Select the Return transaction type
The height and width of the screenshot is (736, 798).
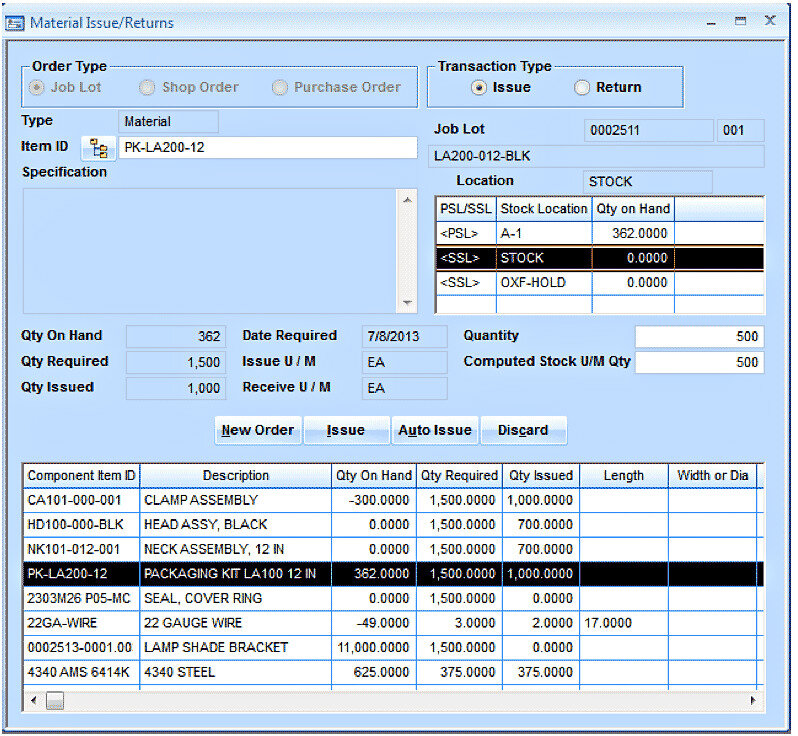point(582,88)
